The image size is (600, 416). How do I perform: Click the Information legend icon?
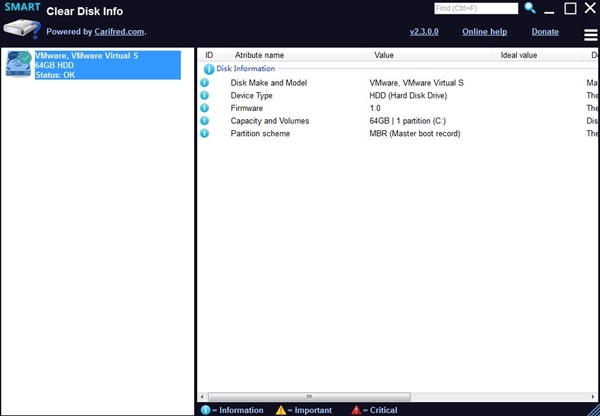tap(205, 410)
